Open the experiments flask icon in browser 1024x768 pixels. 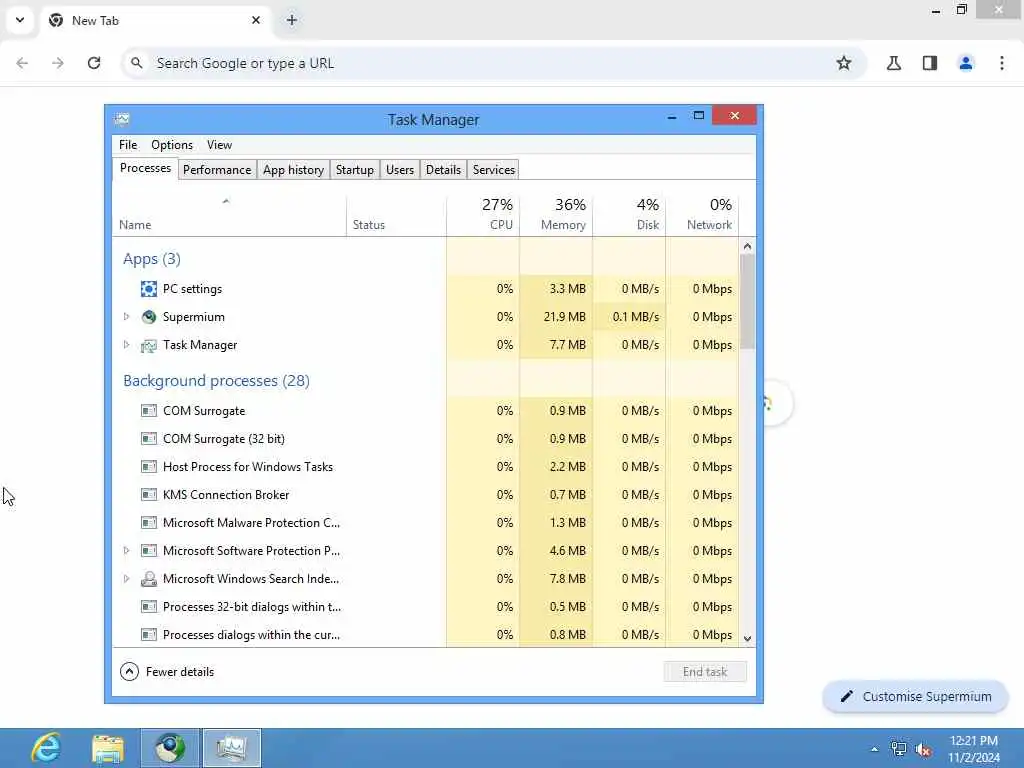[x=894, y=63]
